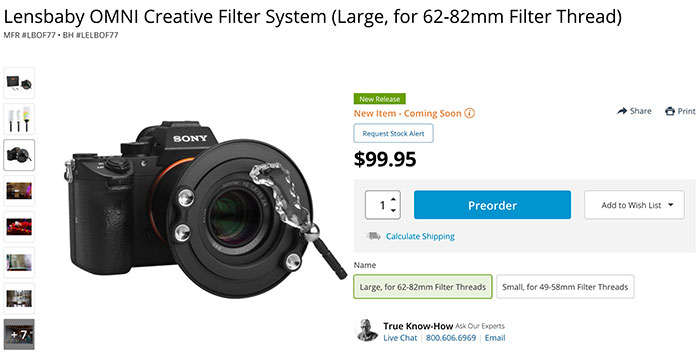
Task: Open the Calculate Shipping link
Action: (x=420, y=236)
